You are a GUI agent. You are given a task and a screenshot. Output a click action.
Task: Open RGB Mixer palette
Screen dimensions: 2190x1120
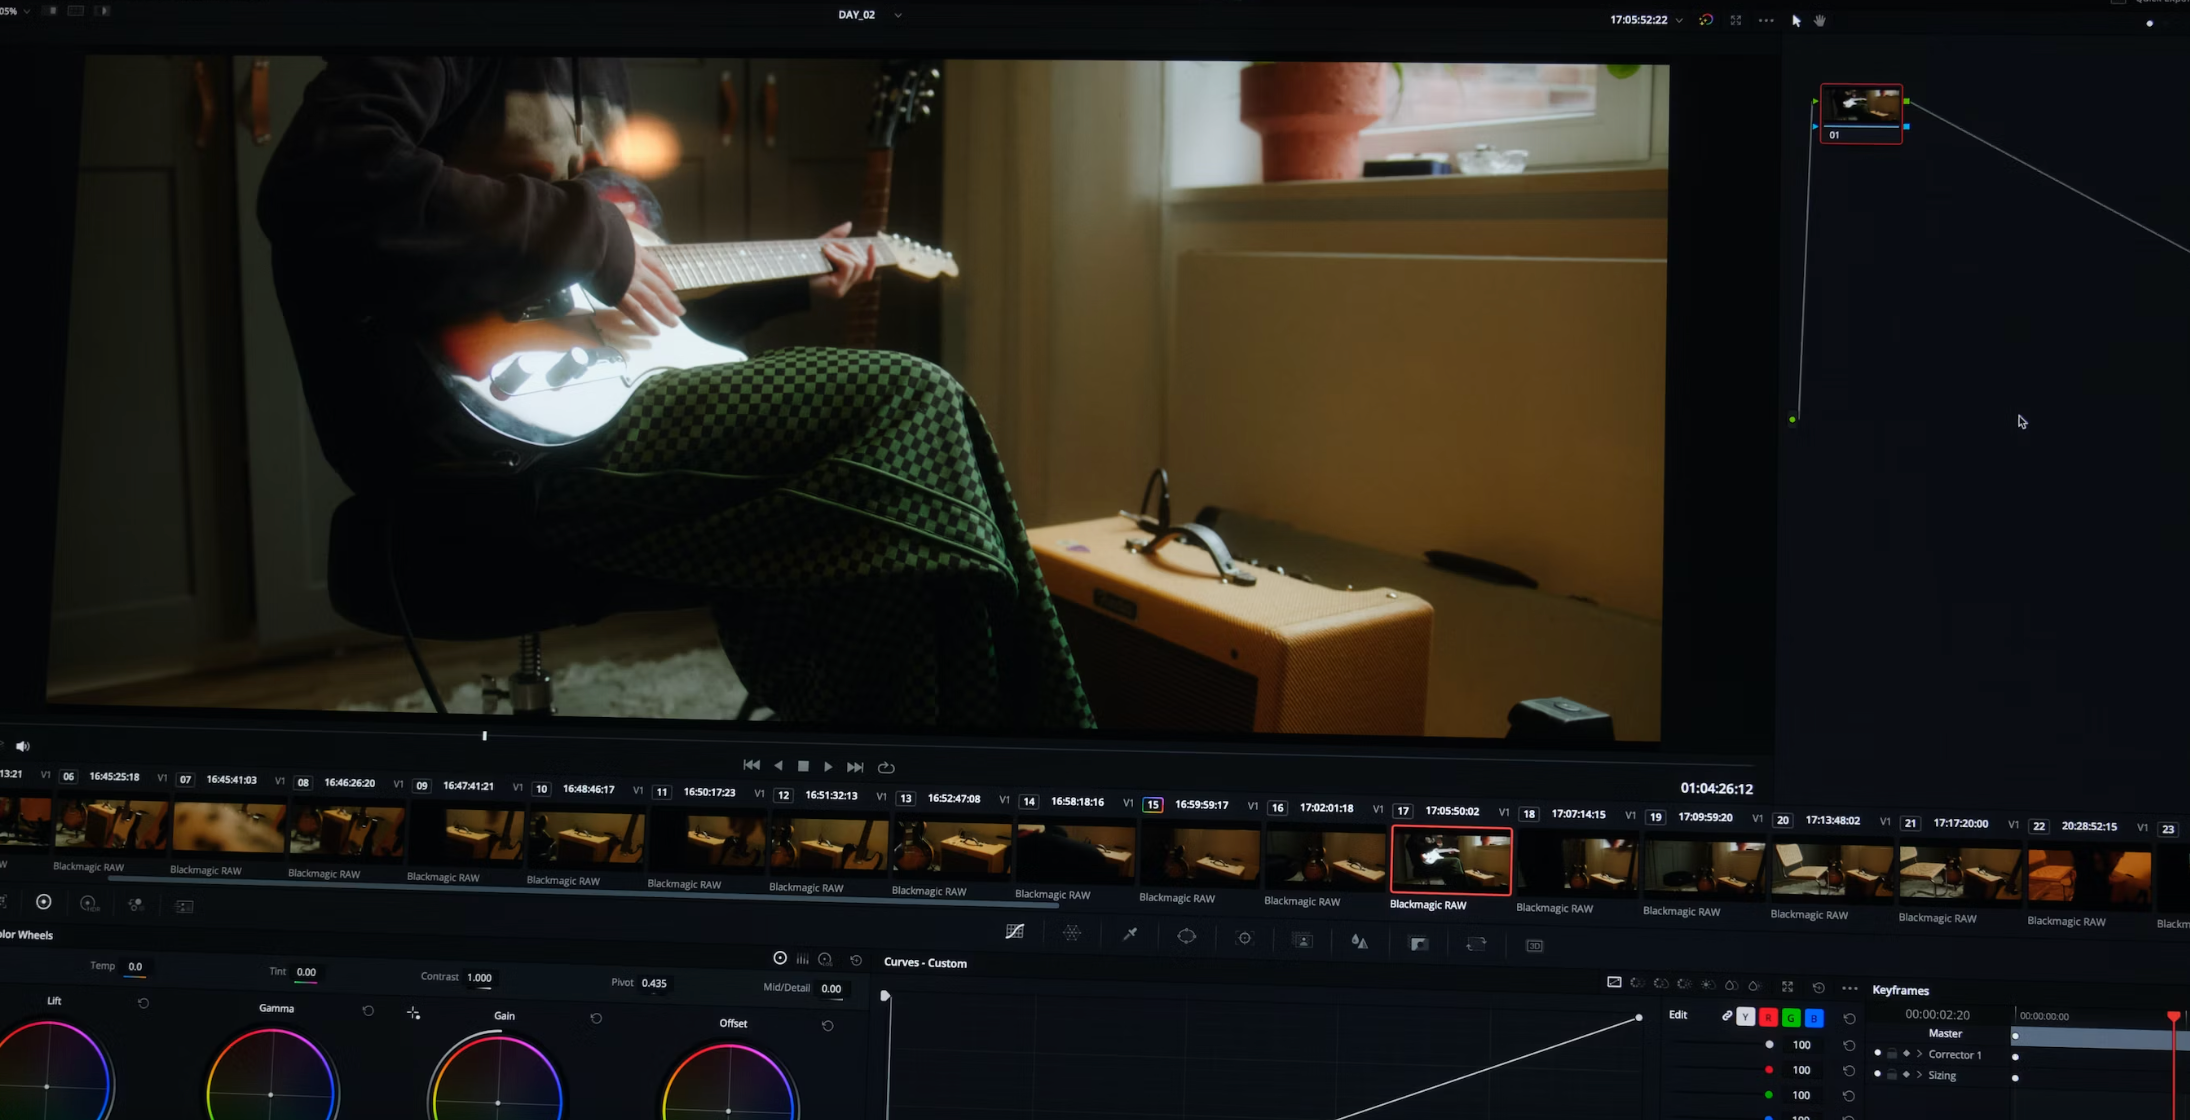point(136,905)
